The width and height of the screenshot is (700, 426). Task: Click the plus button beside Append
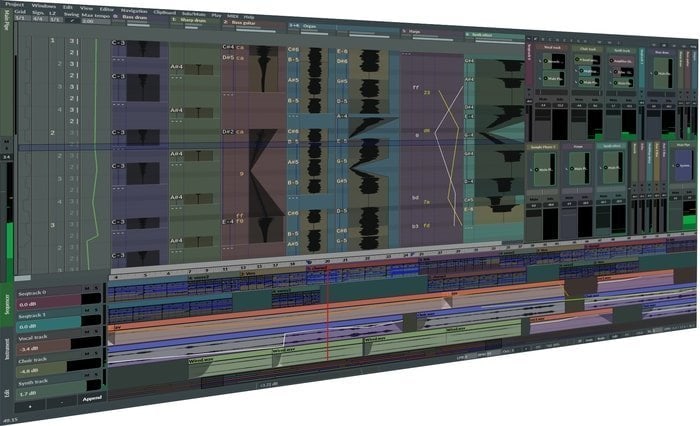coord(30,406)
